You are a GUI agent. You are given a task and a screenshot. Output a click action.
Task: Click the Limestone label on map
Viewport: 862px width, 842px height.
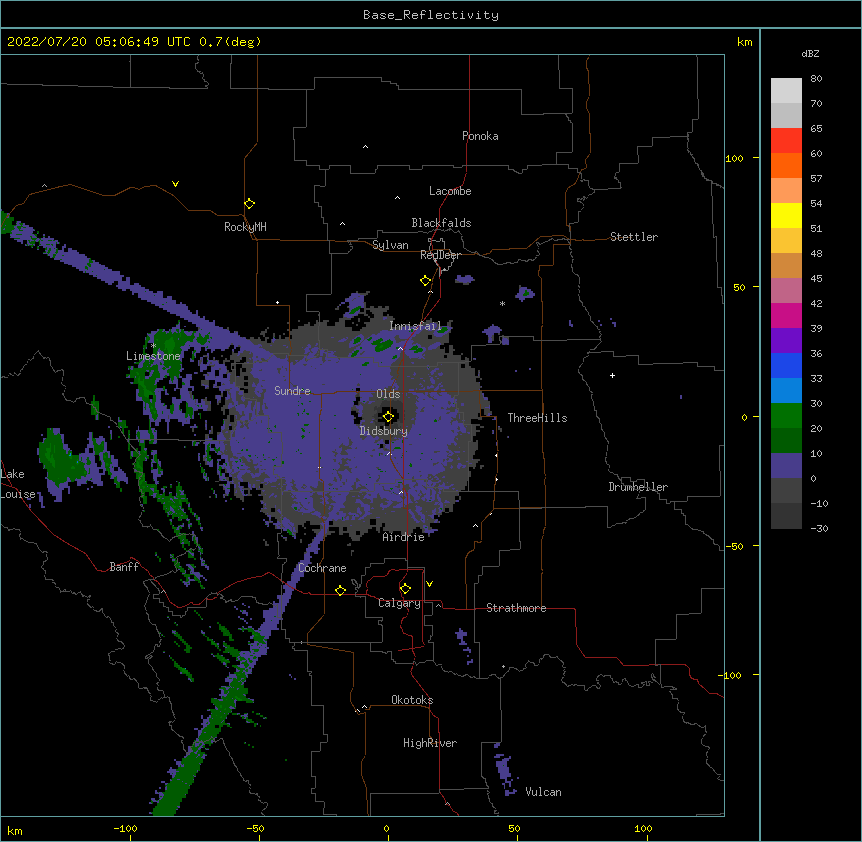pos(153,356)
